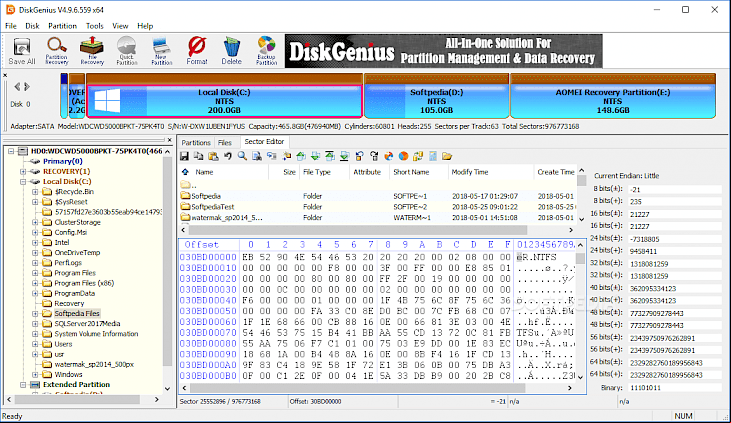Sort by the Short Name column
Screen dimensions: 731x423
[x=418, y=172]
